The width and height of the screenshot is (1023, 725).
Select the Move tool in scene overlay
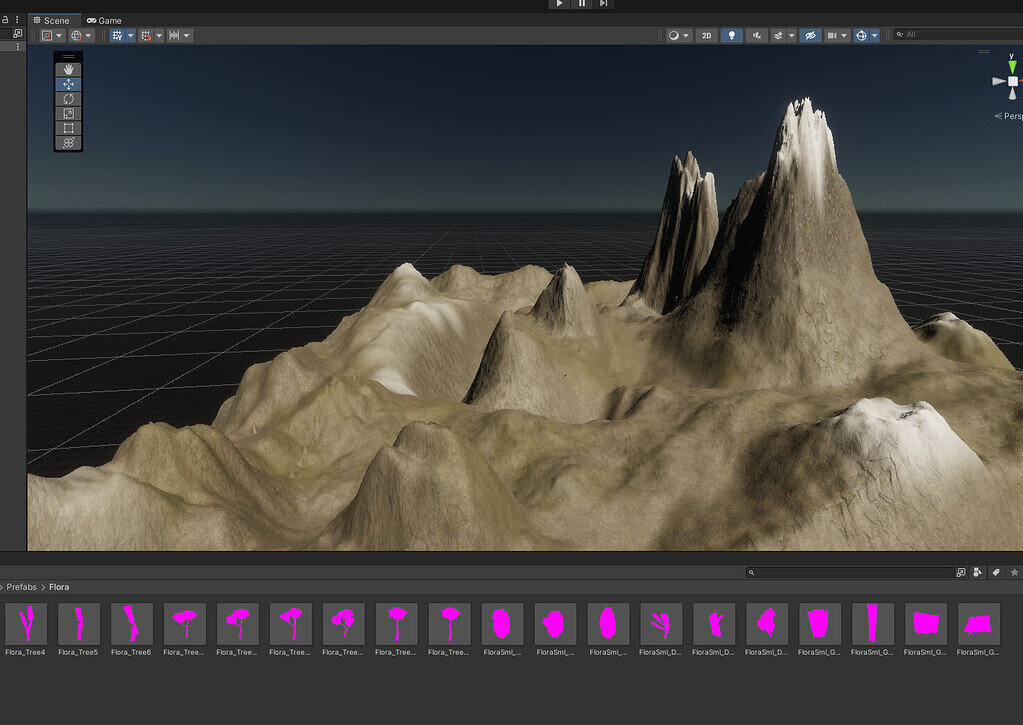pos(68,84)
